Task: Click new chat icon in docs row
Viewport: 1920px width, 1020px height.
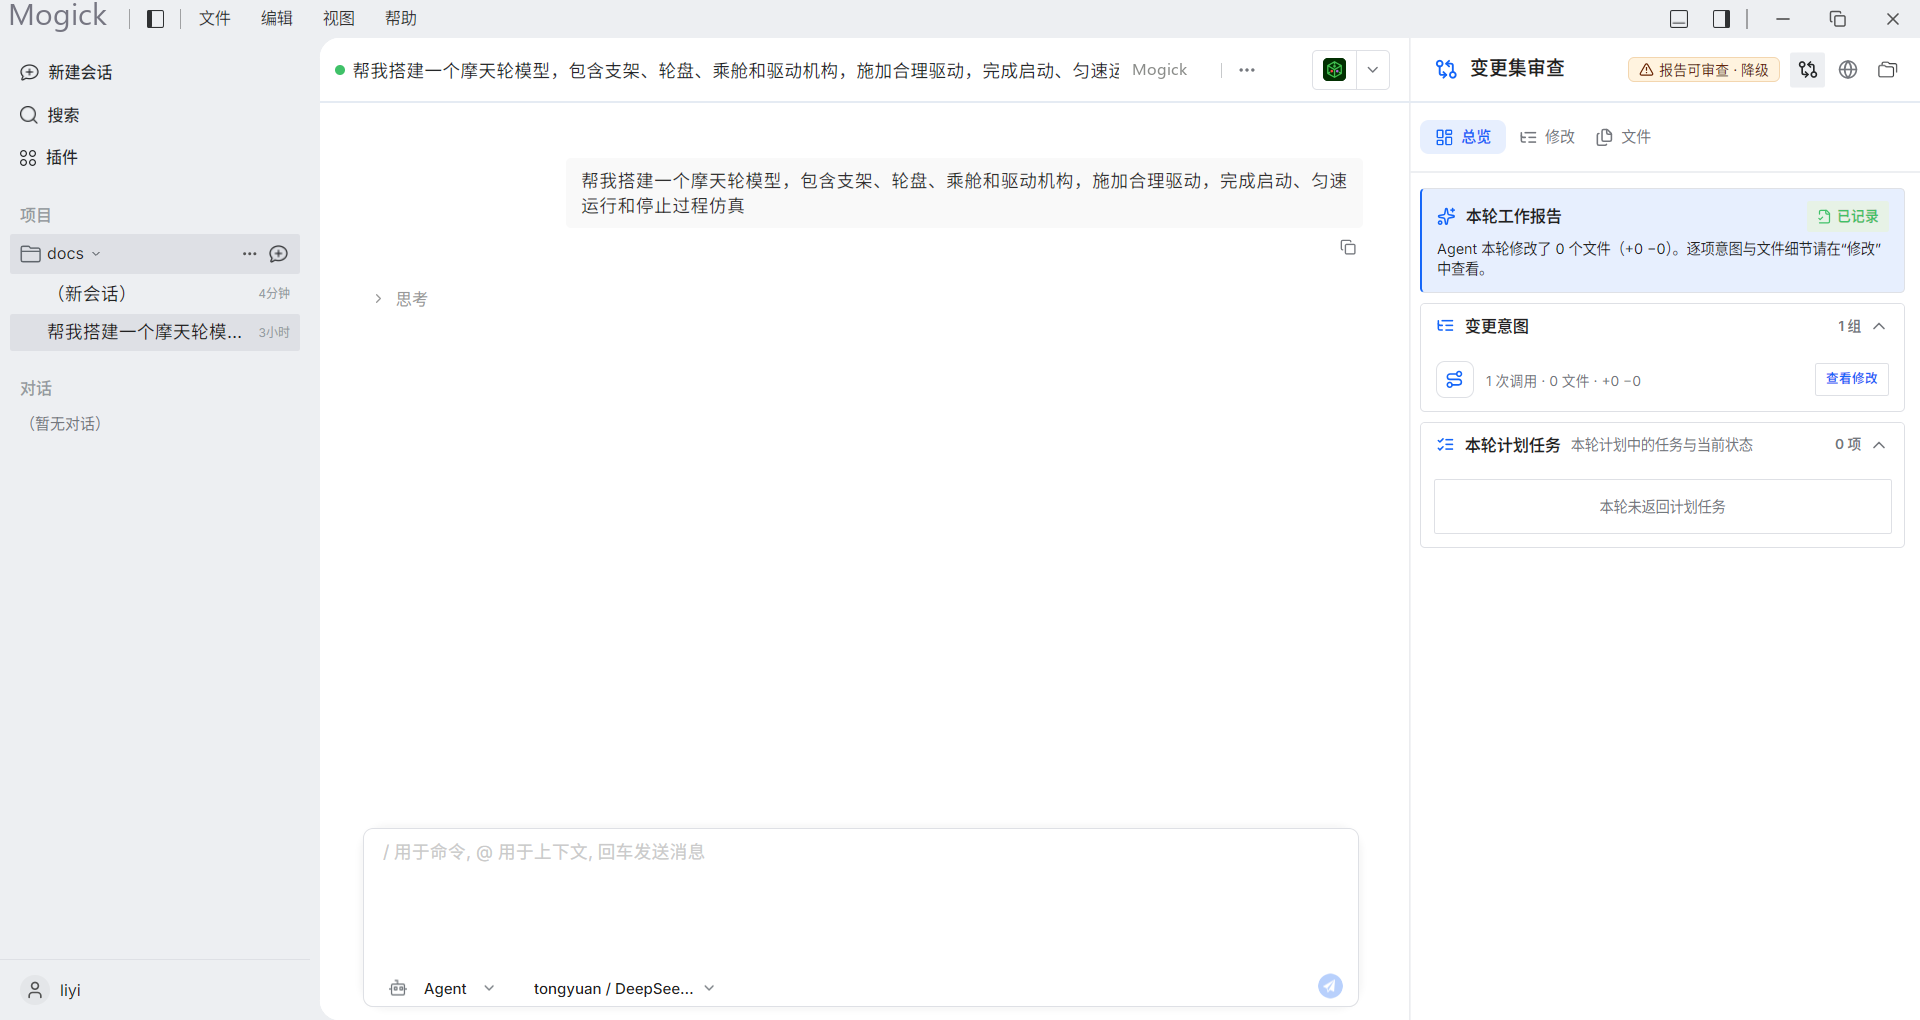Action: click(279, 254)
